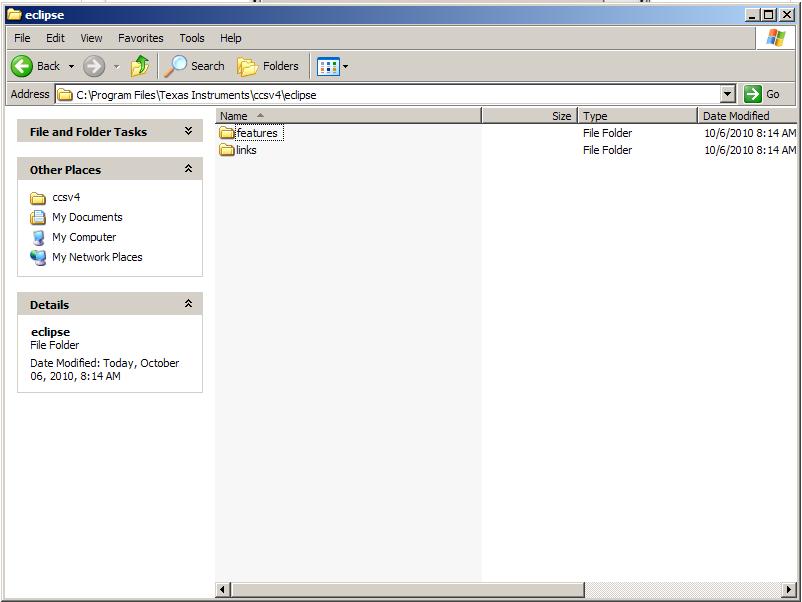Open the Edit menu
The width and height of the screenshot is (802, 602).
tap(55, 38)
